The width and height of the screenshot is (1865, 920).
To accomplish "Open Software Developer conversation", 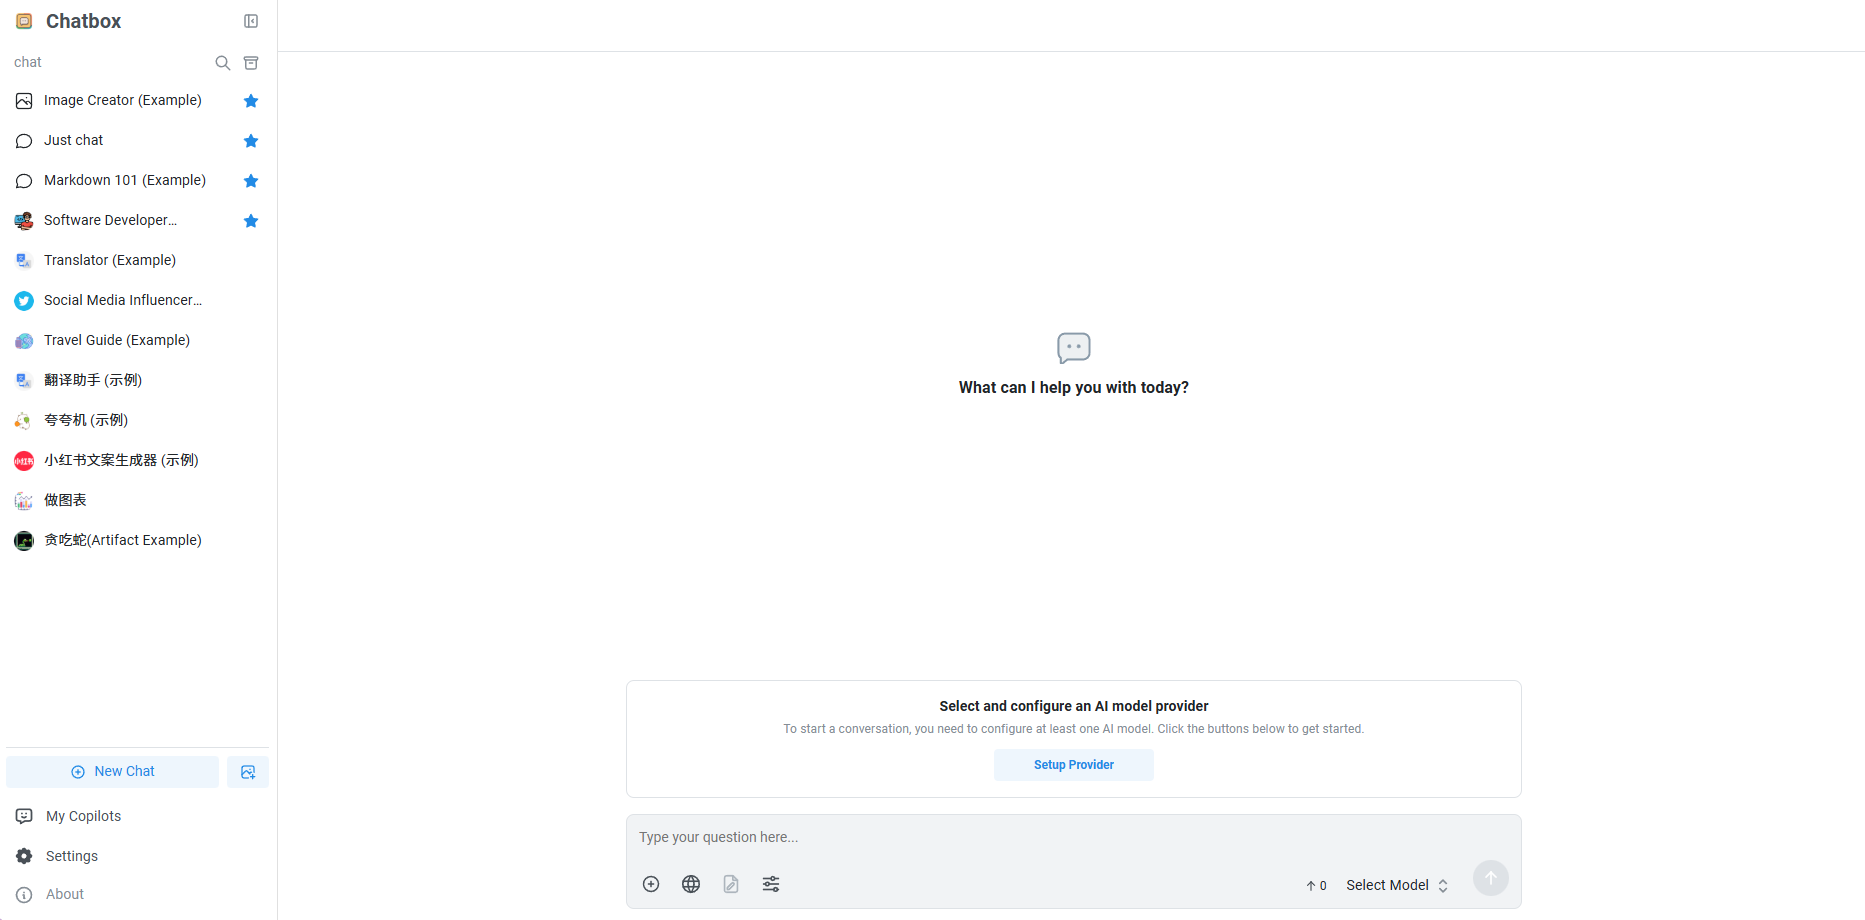I will pyautogui.click(x=138, y=221).
